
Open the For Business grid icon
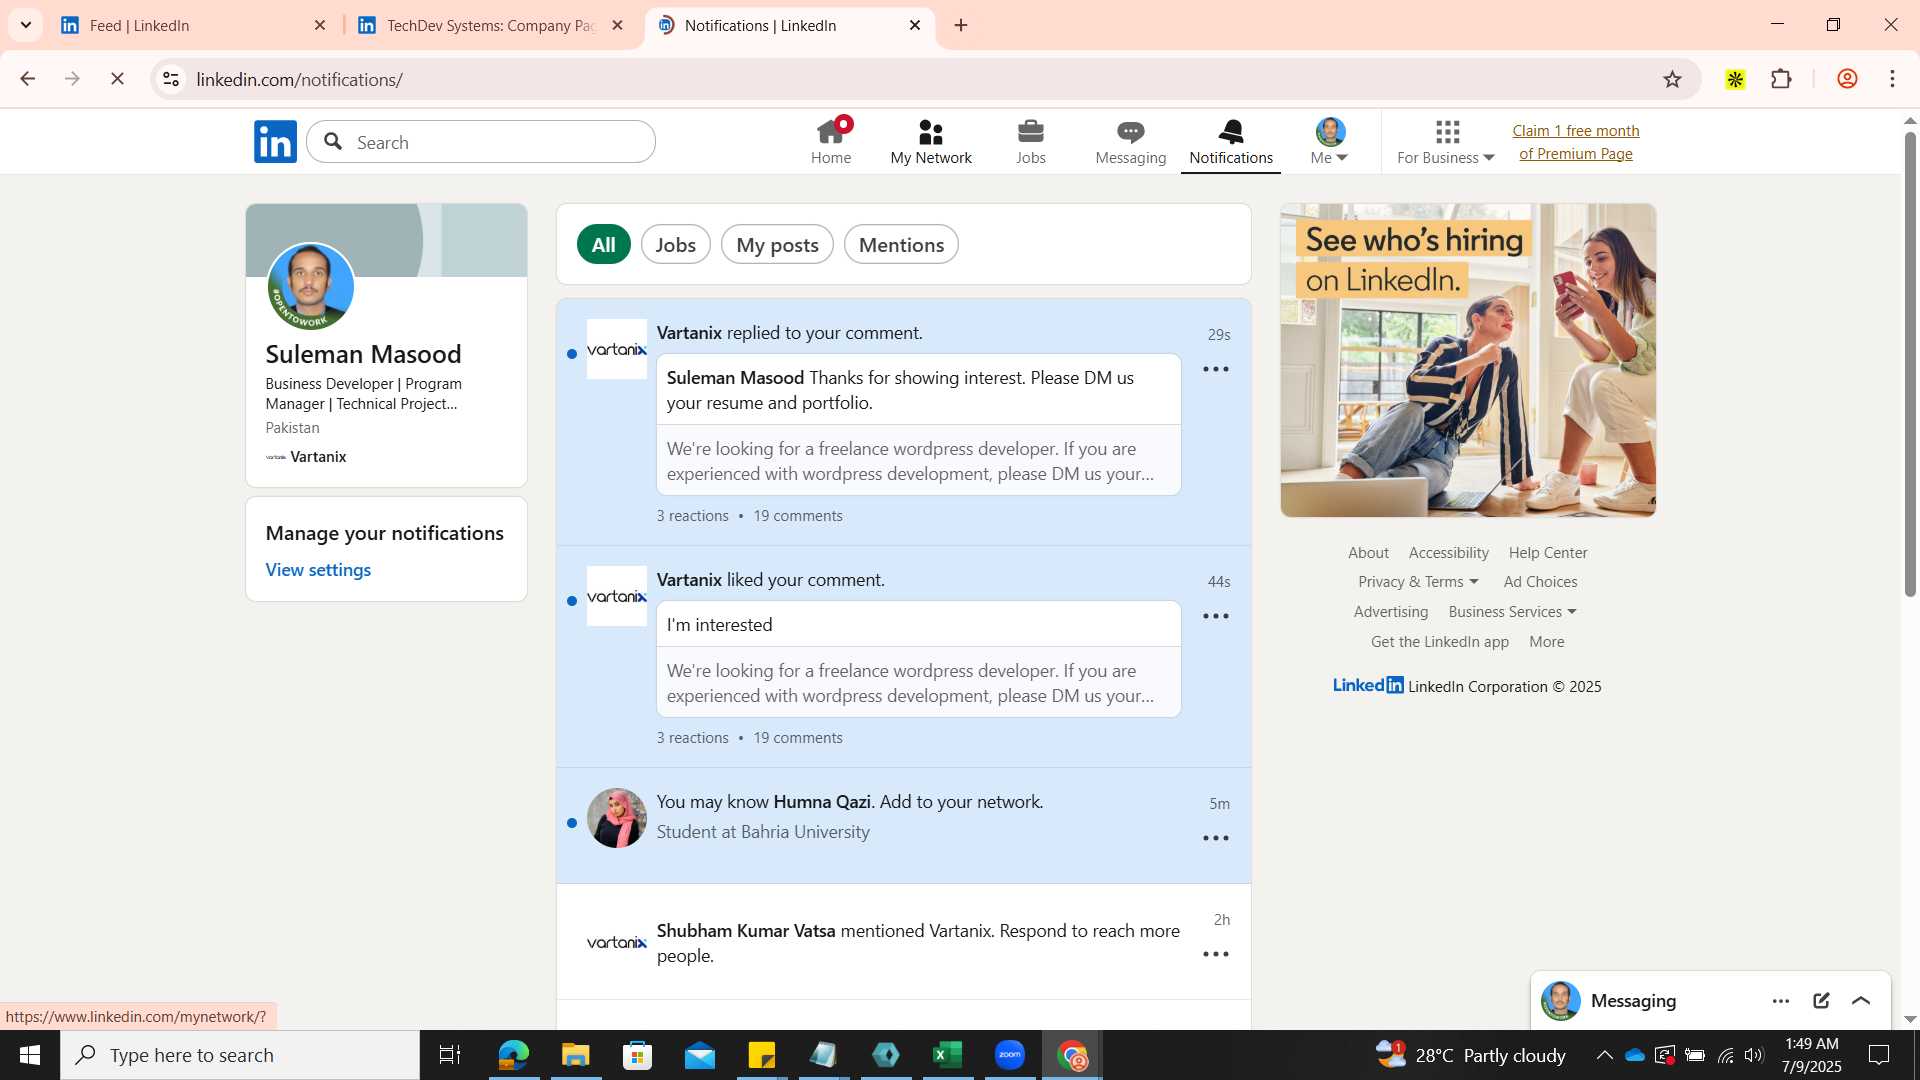[1447, 132]
